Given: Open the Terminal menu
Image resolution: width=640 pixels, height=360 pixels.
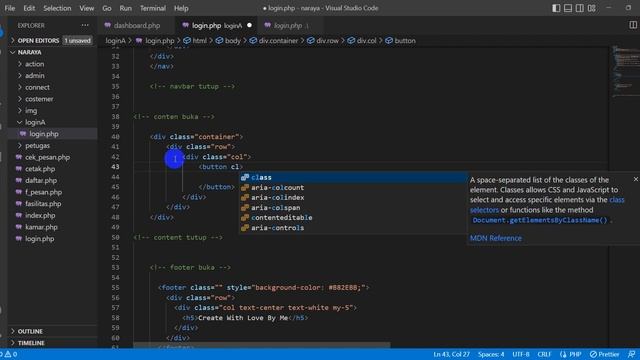Looking at the screenshot, I should (153, 8).
